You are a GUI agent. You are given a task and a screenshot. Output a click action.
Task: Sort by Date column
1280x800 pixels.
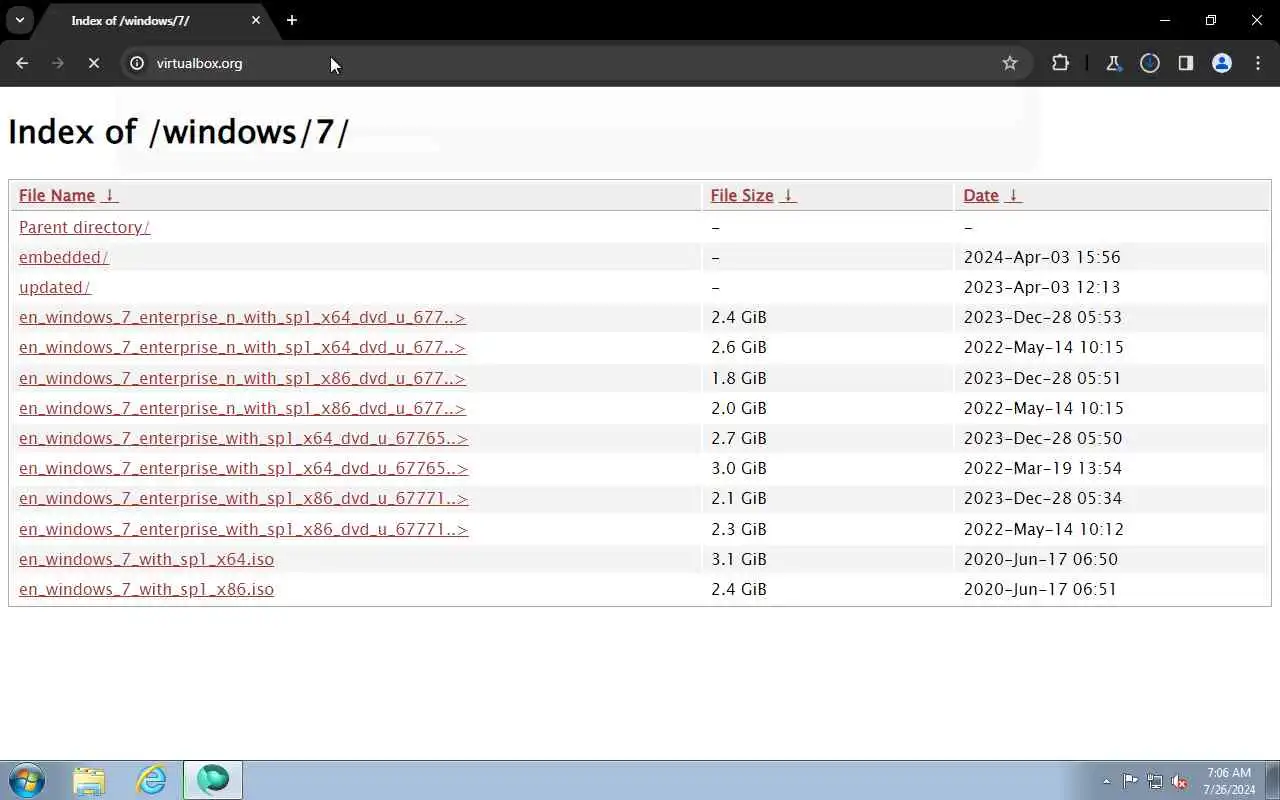click(992, 196)
